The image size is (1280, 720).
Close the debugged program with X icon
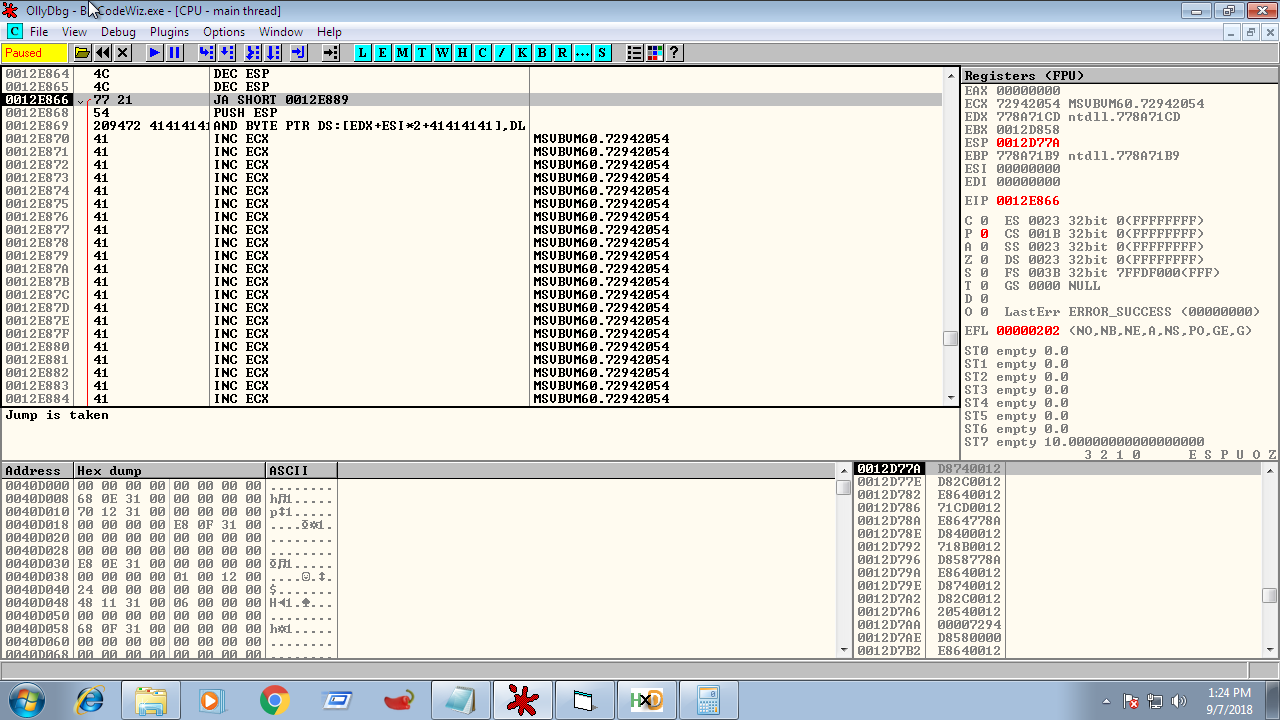coord(123,53)
